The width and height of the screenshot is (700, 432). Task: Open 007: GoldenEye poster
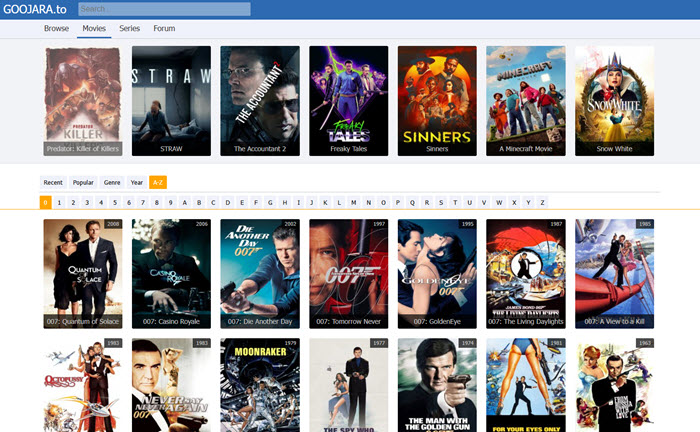point(437,274)
